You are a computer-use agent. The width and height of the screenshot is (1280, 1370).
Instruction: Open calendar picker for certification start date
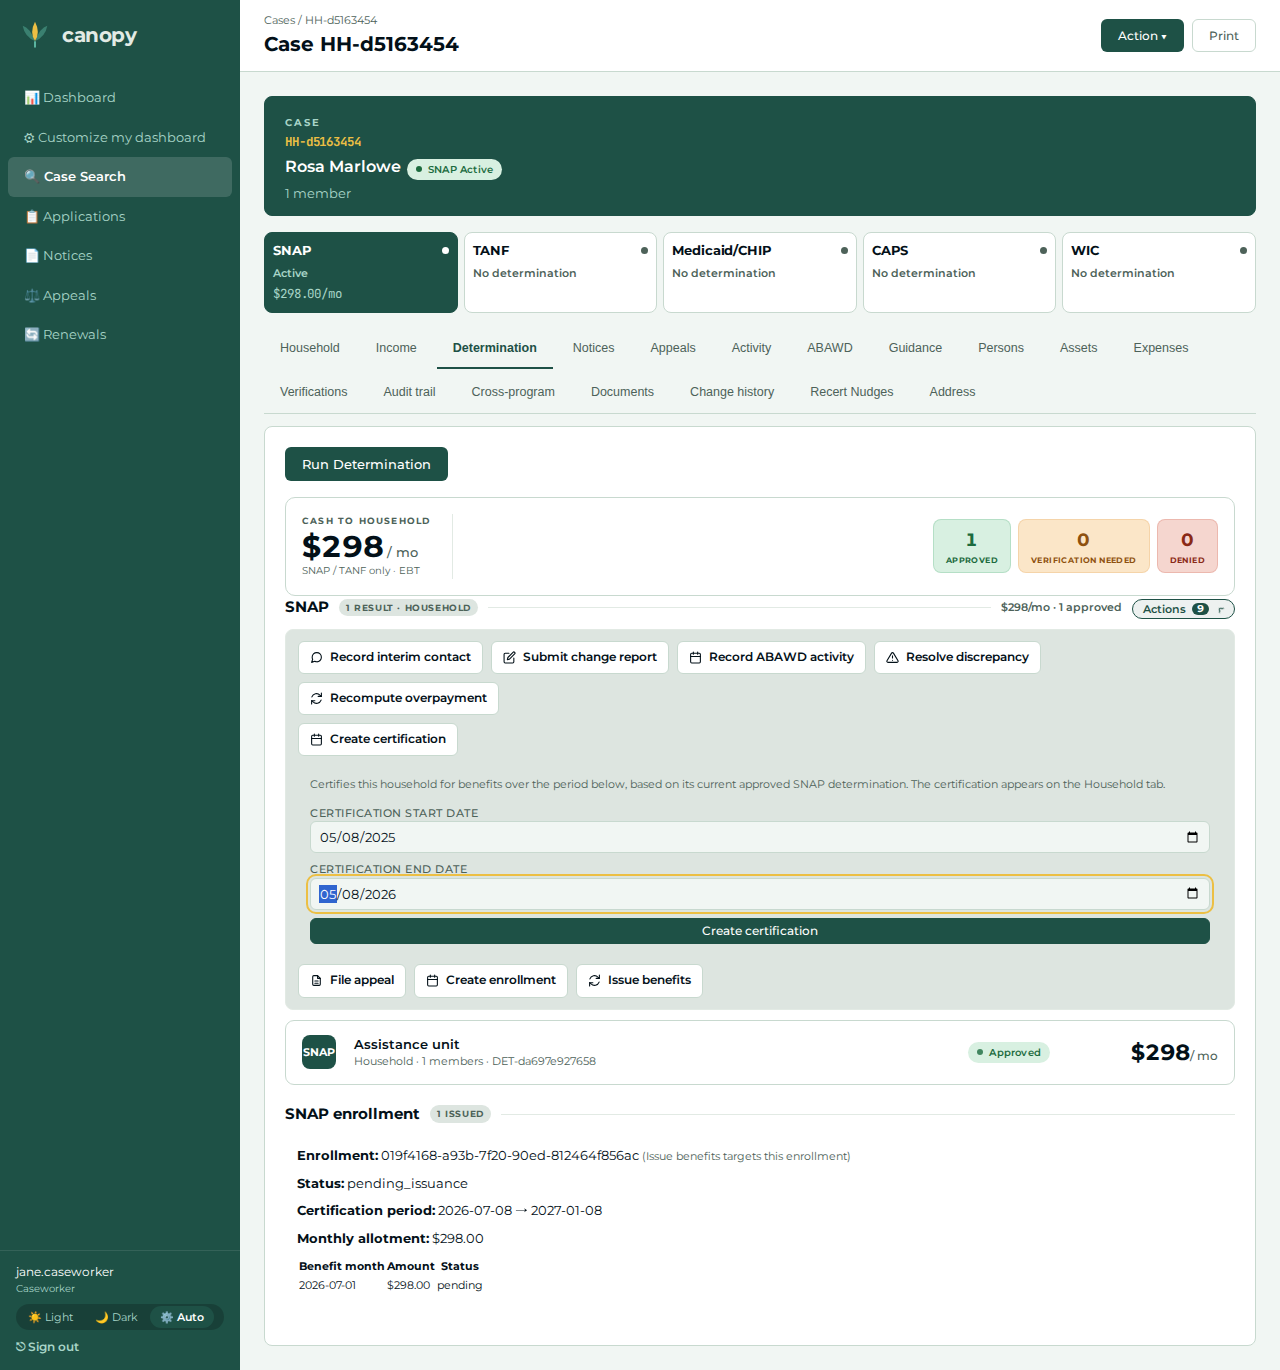tap(1192, 837)
